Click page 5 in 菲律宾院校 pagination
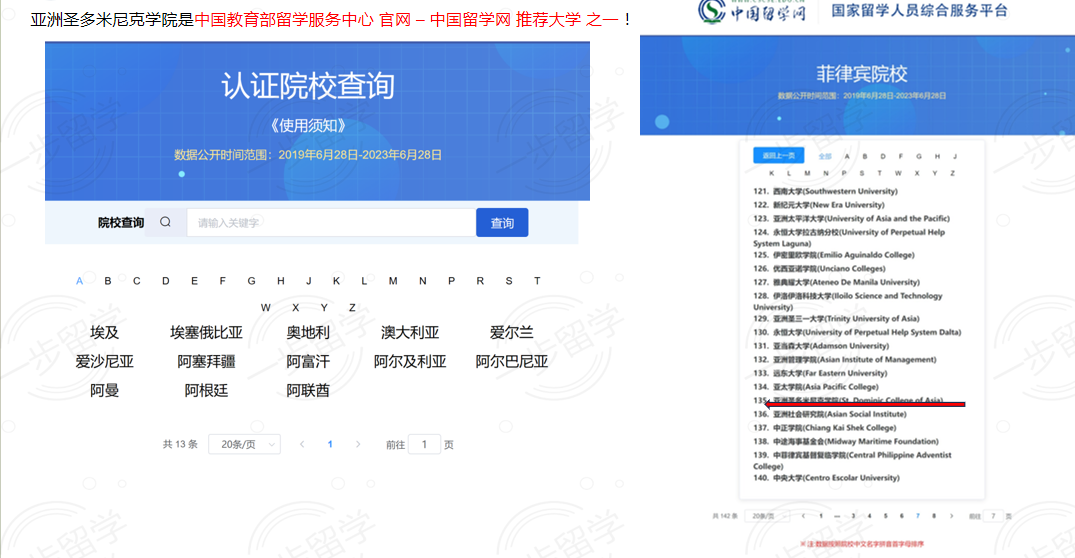This screenshot has width=1075, height=558. pyautogui.click(x=886, y=516)
